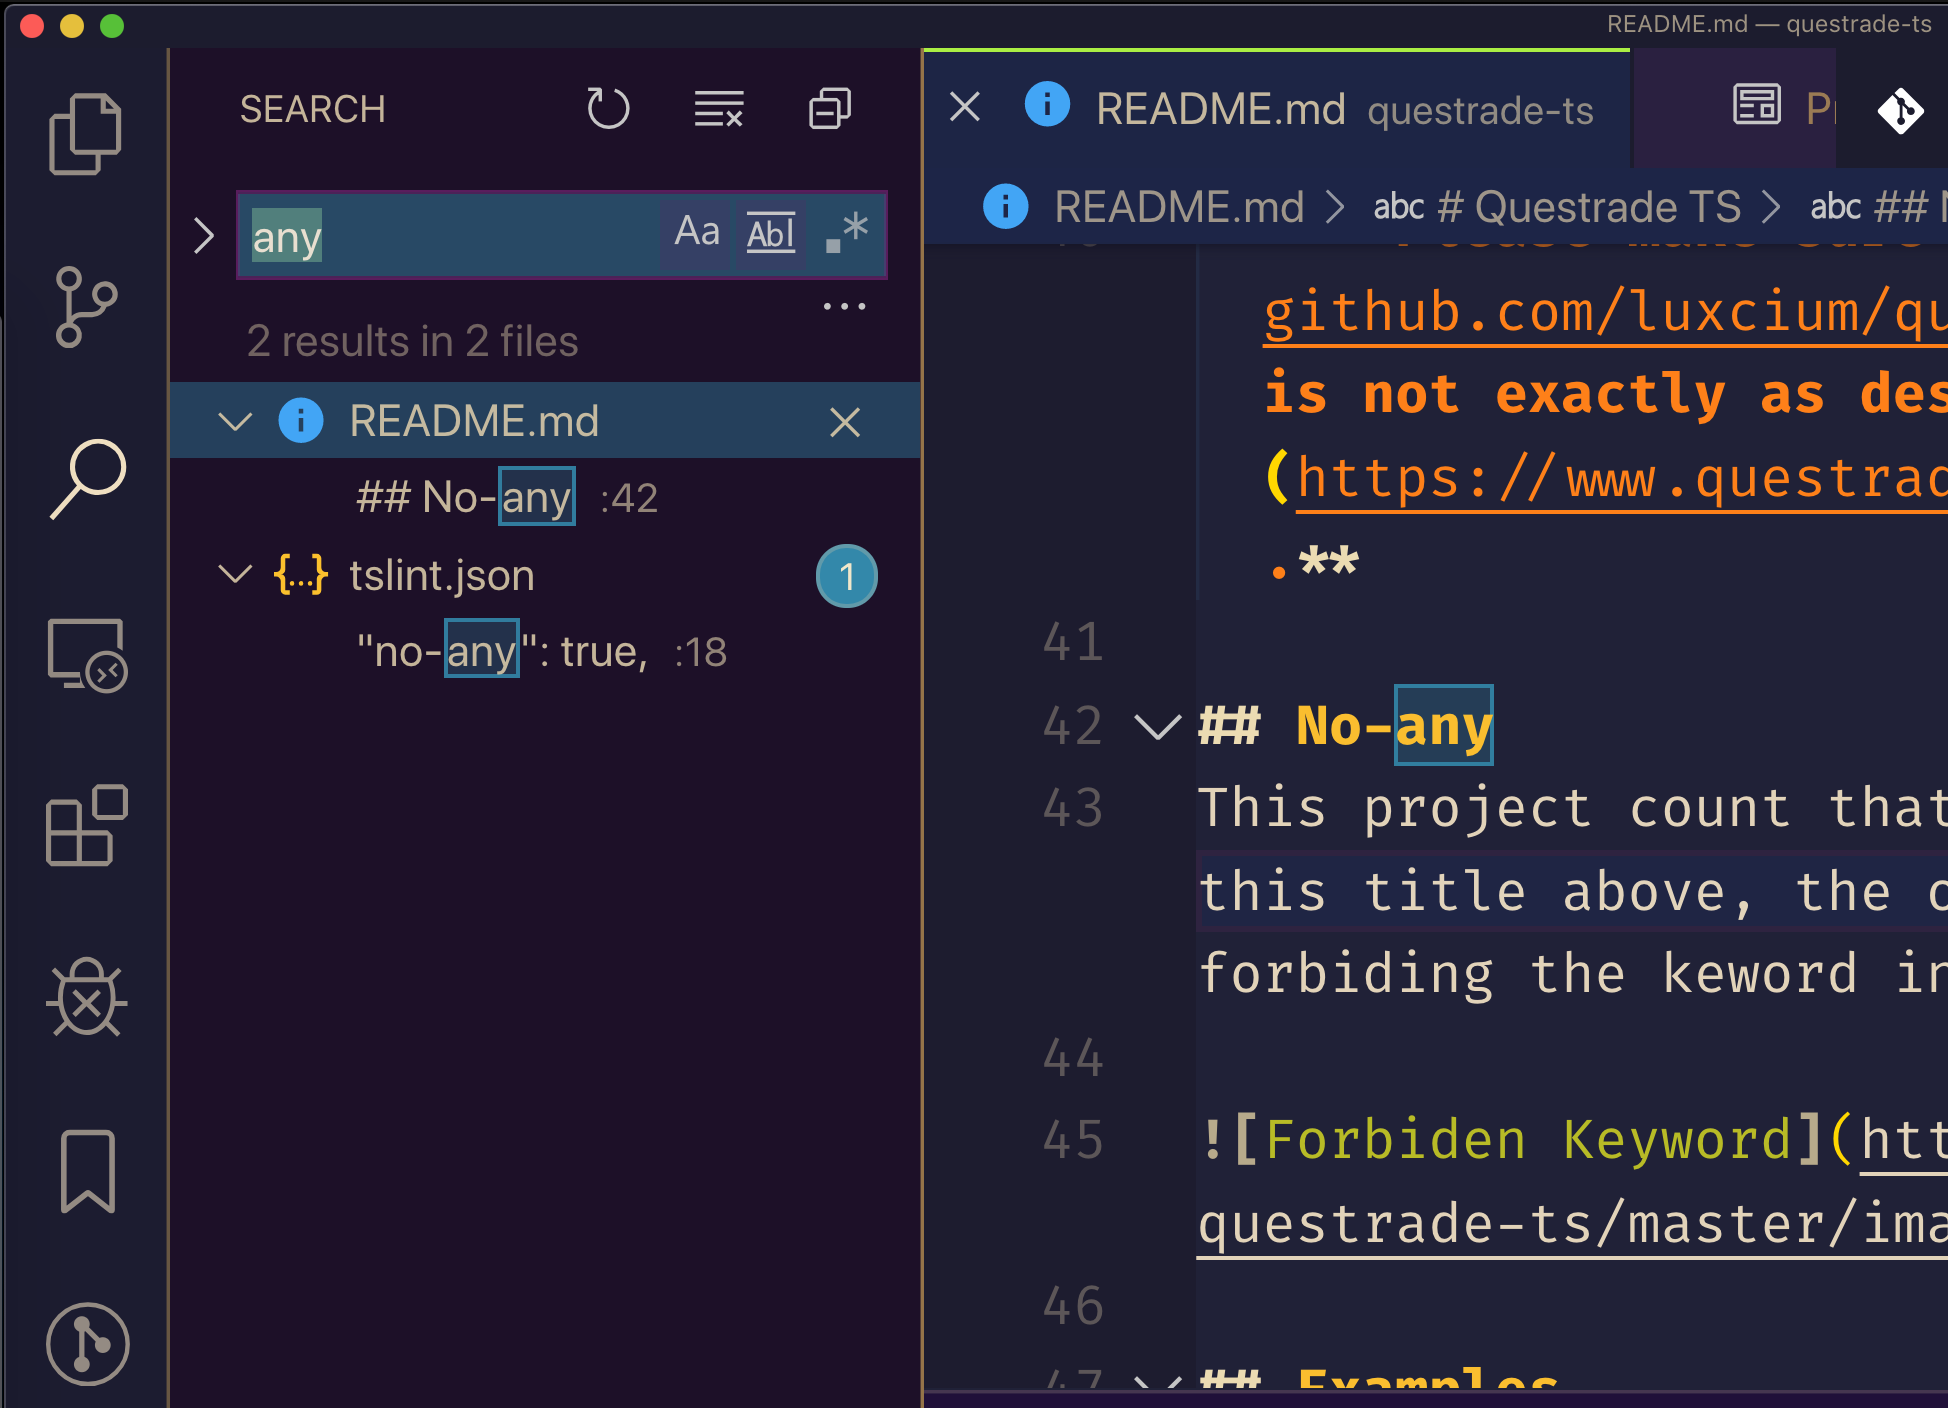The height and width of the screenshot is (1408, 1948).
Task: Open Bookmarks view in activity bar
Action: [87, 1171]
